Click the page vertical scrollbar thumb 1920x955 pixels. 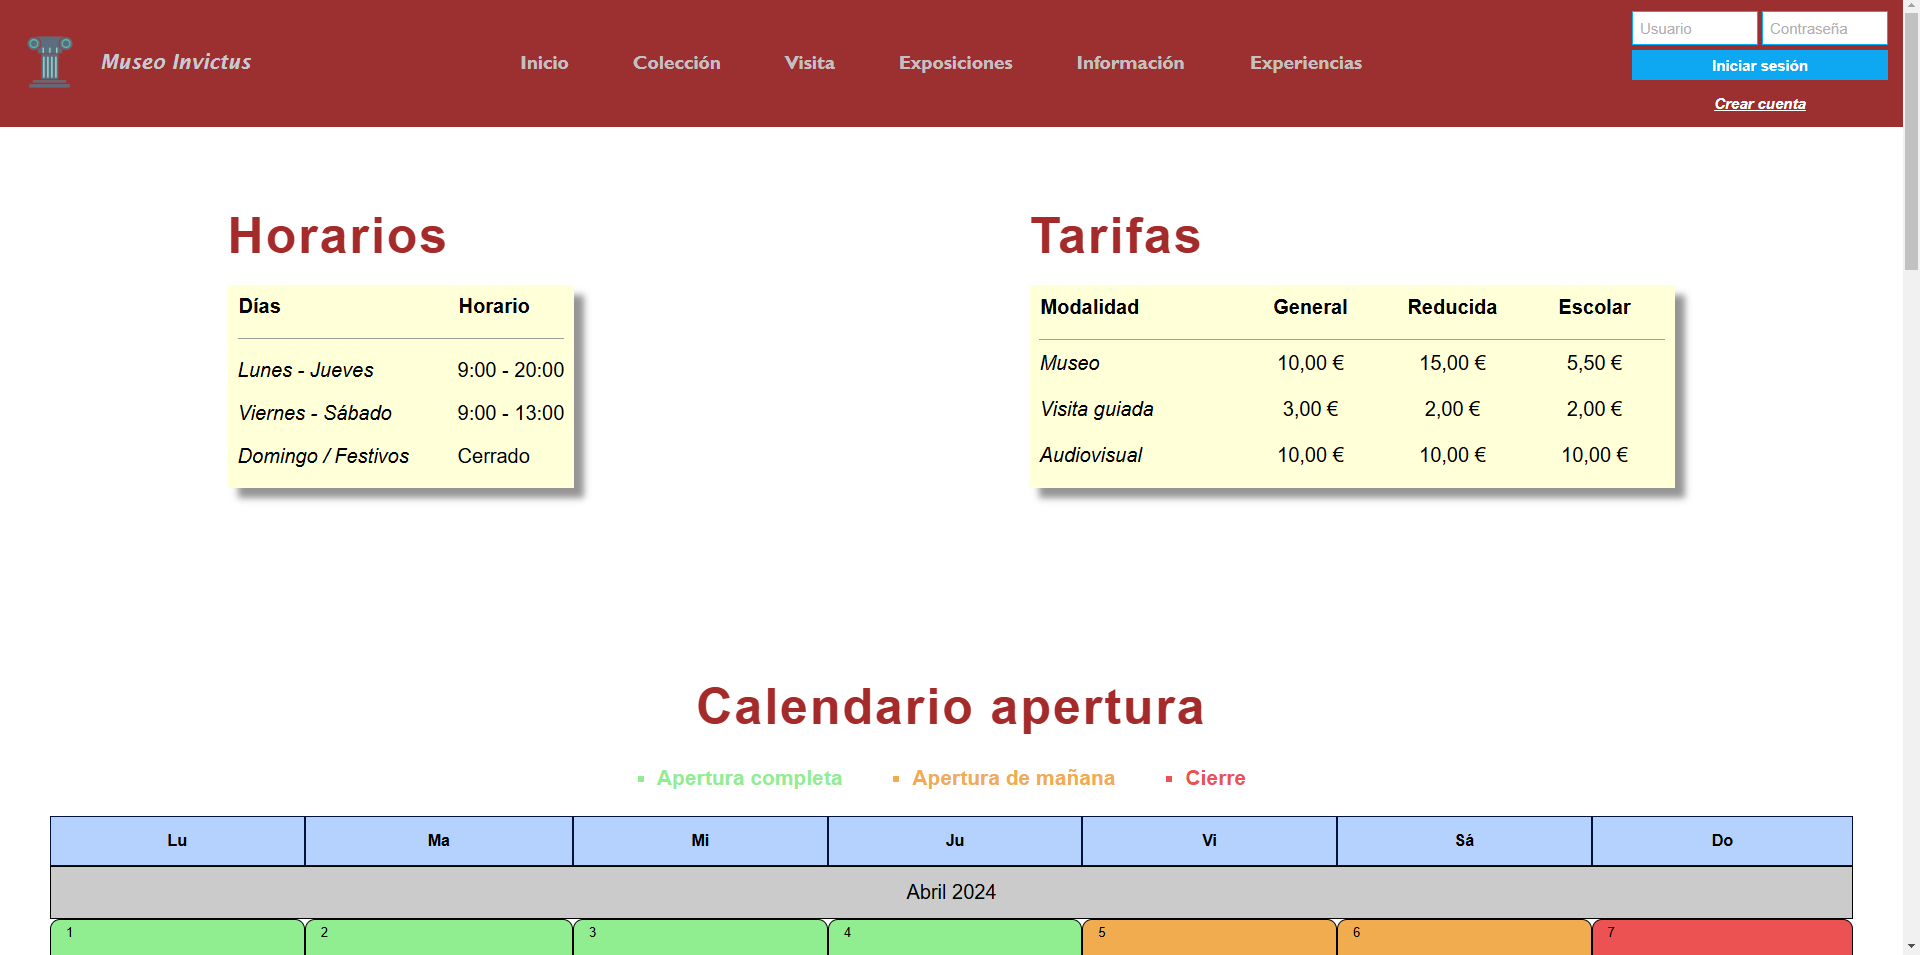[1911, 142]
